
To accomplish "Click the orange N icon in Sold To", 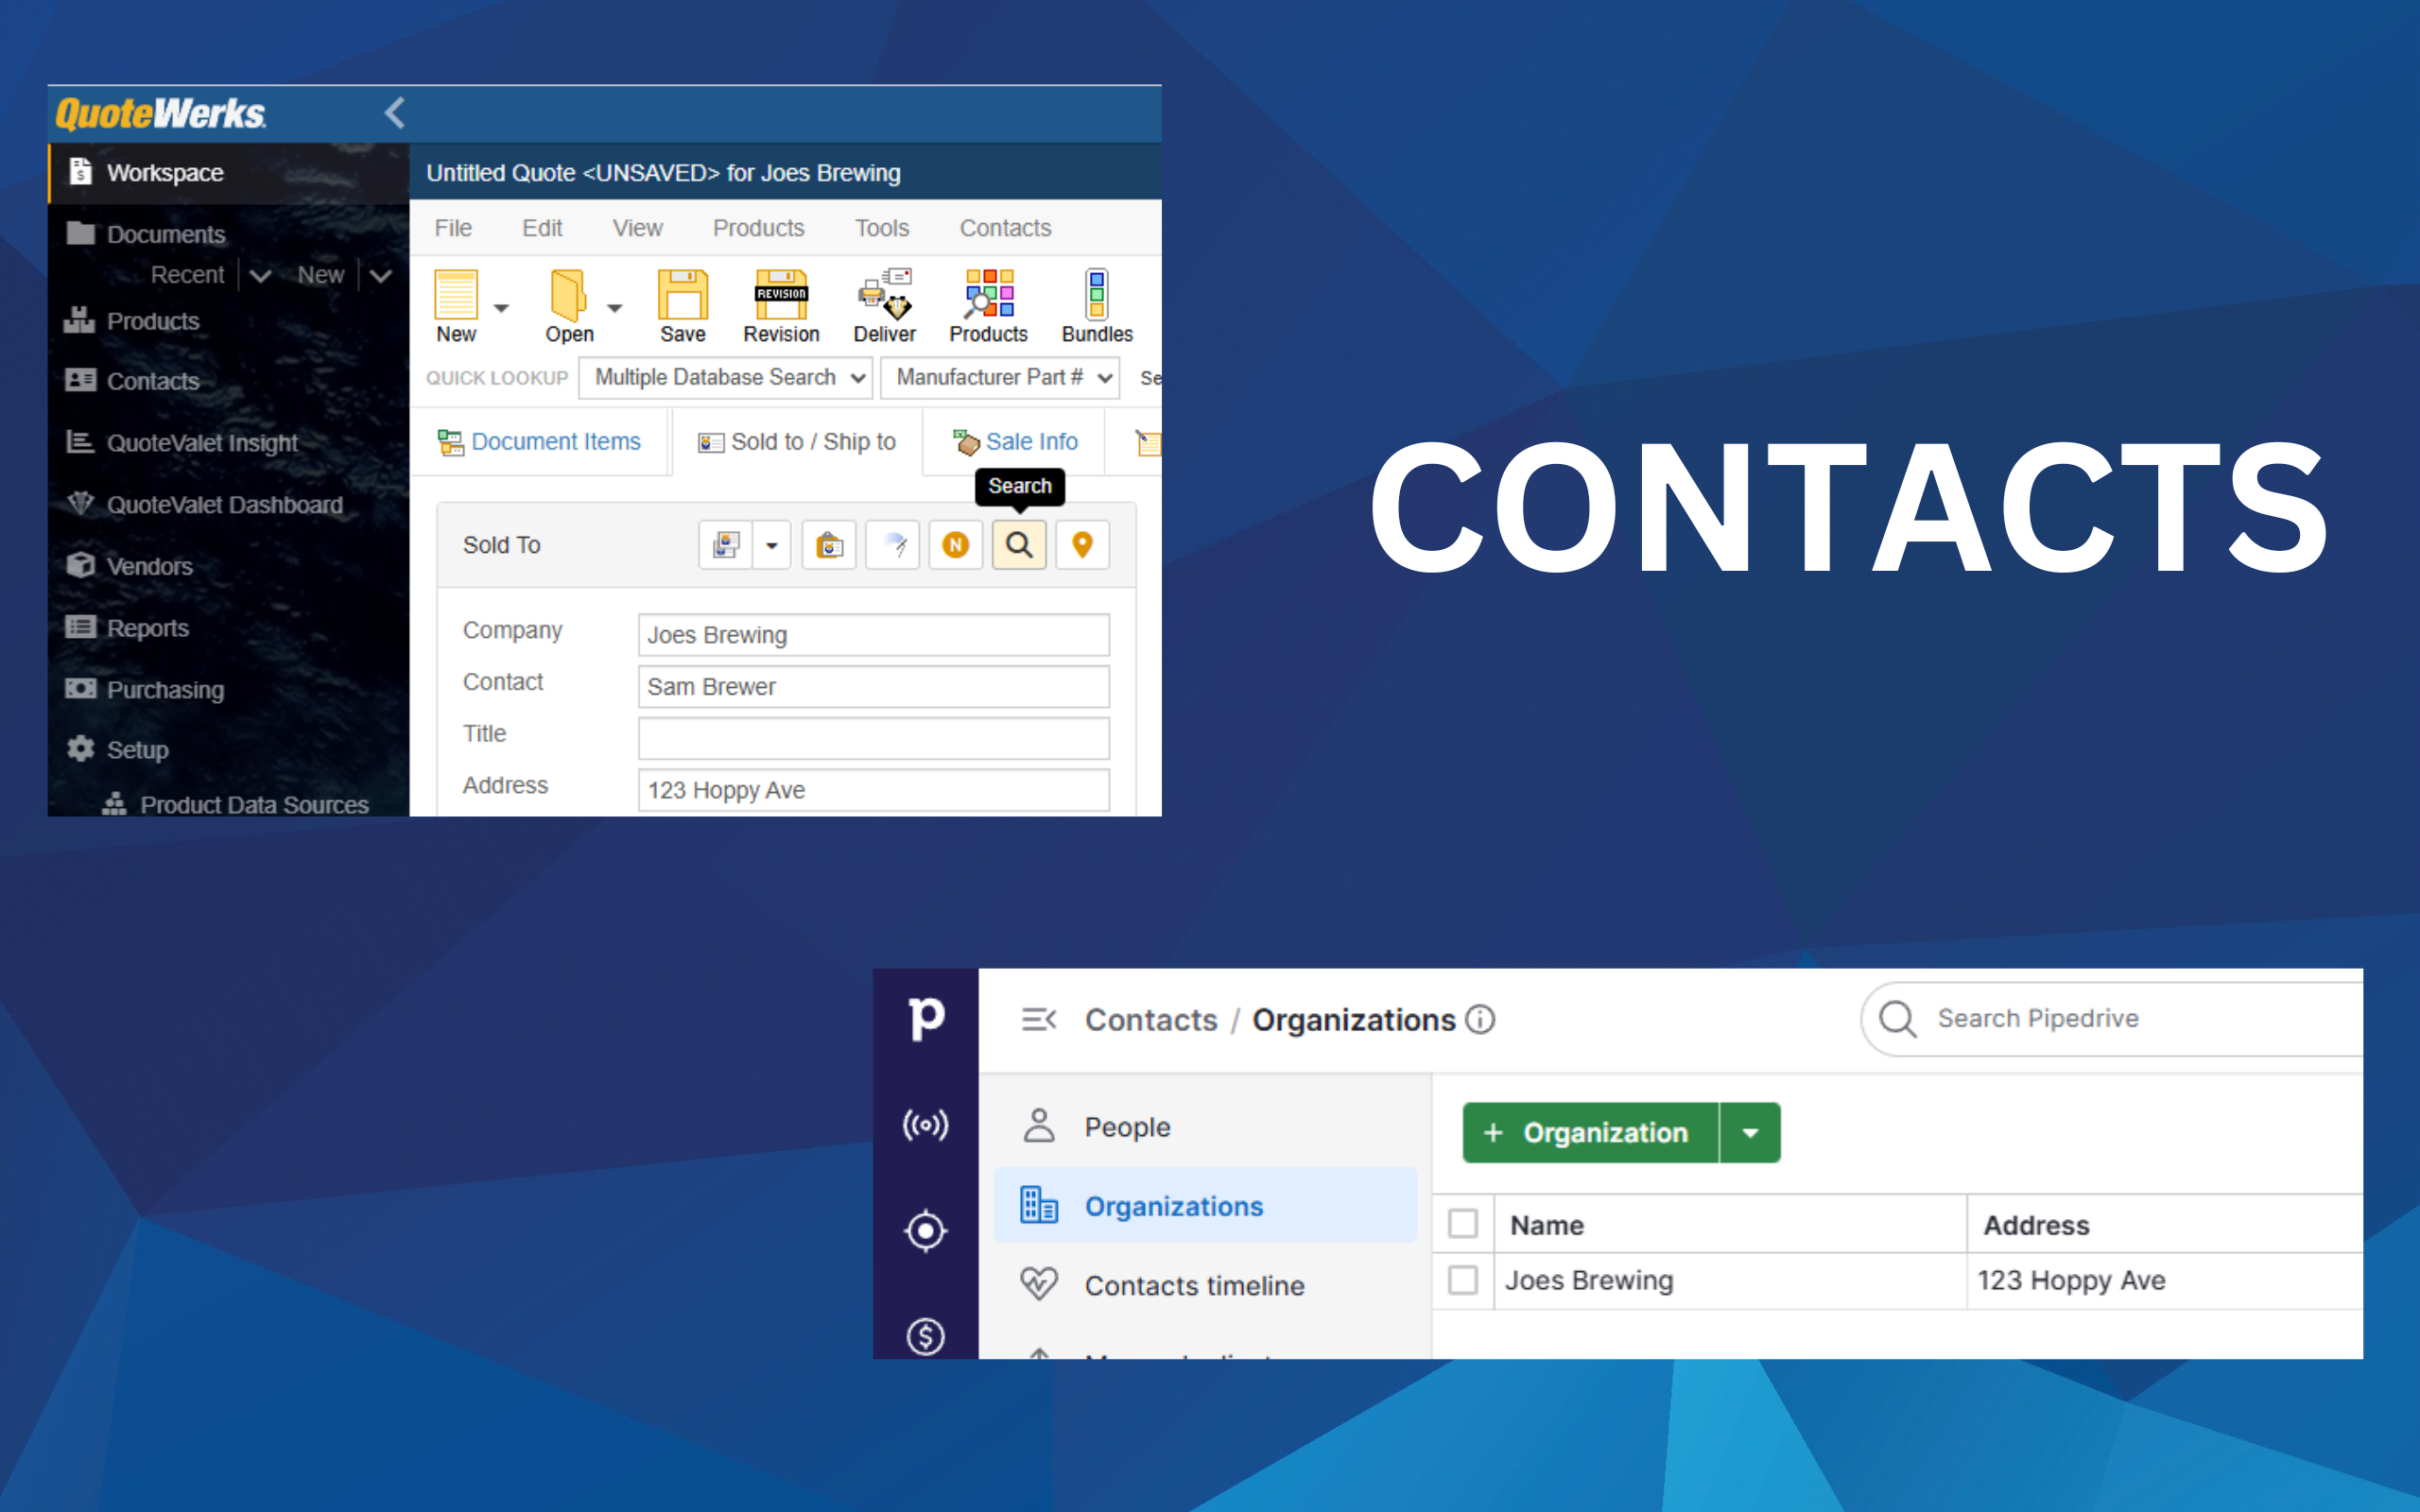I will [x=955, y=545].
